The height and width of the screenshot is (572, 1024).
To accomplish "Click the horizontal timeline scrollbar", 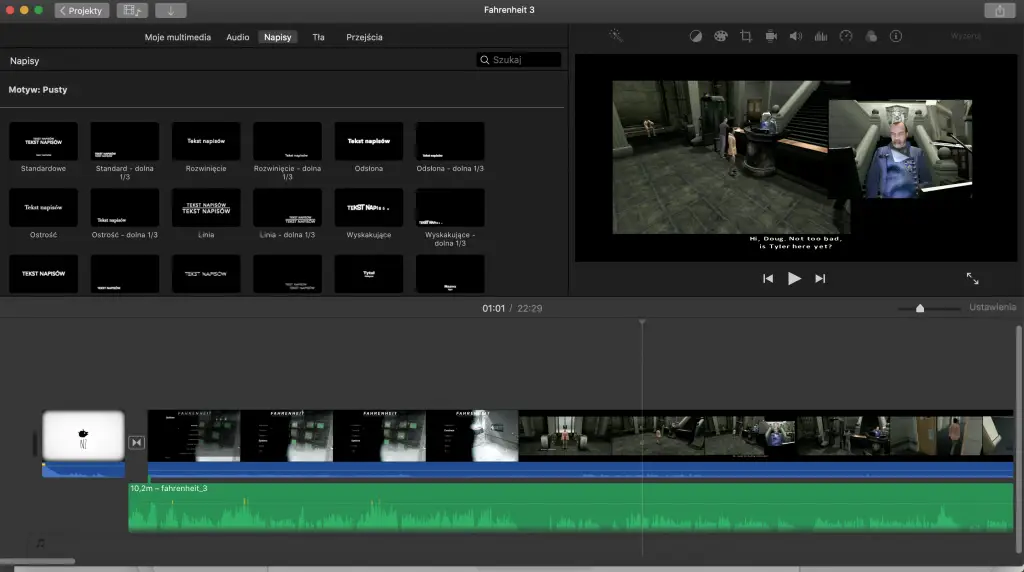I will point(38,561).
